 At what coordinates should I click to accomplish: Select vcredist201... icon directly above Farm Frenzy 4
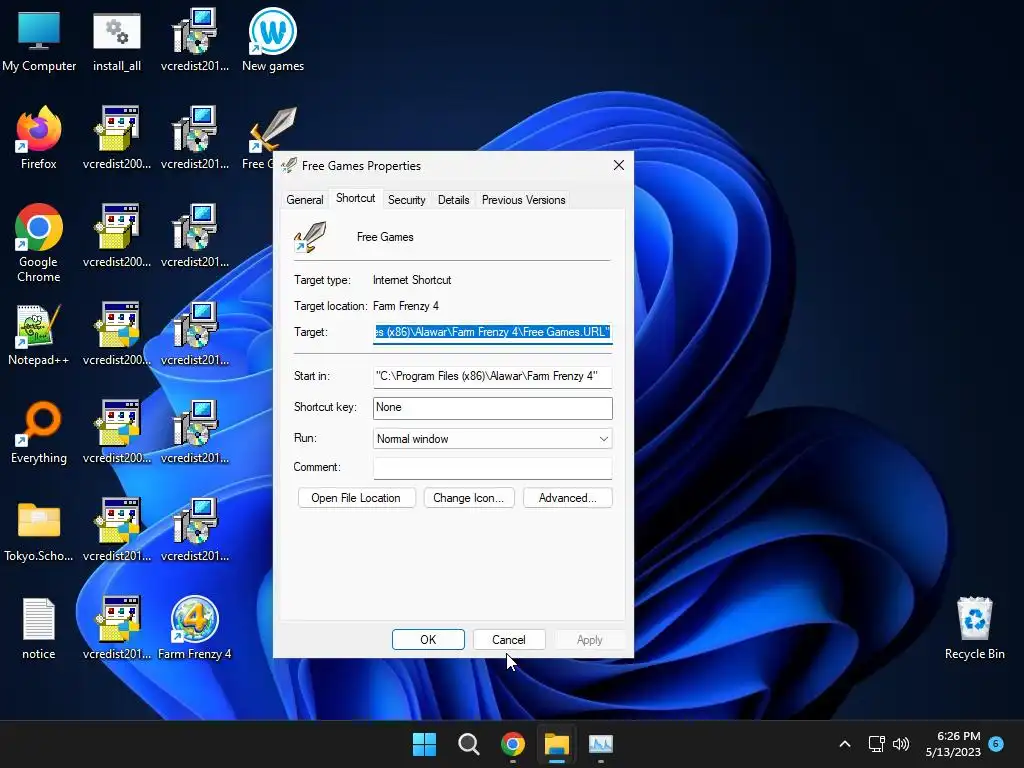(x=195, y=530)
